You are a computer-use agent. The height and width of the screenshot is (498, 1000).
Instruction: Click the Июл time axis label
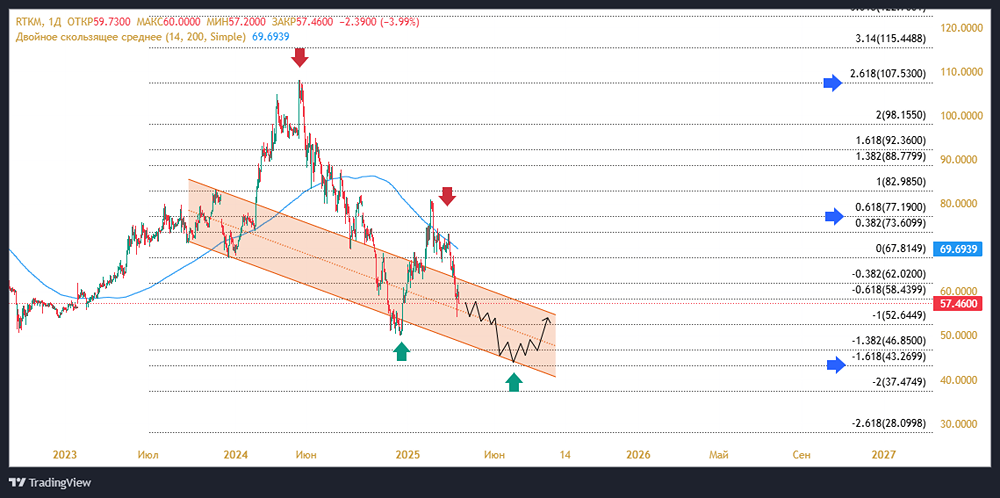coord(148,455)
